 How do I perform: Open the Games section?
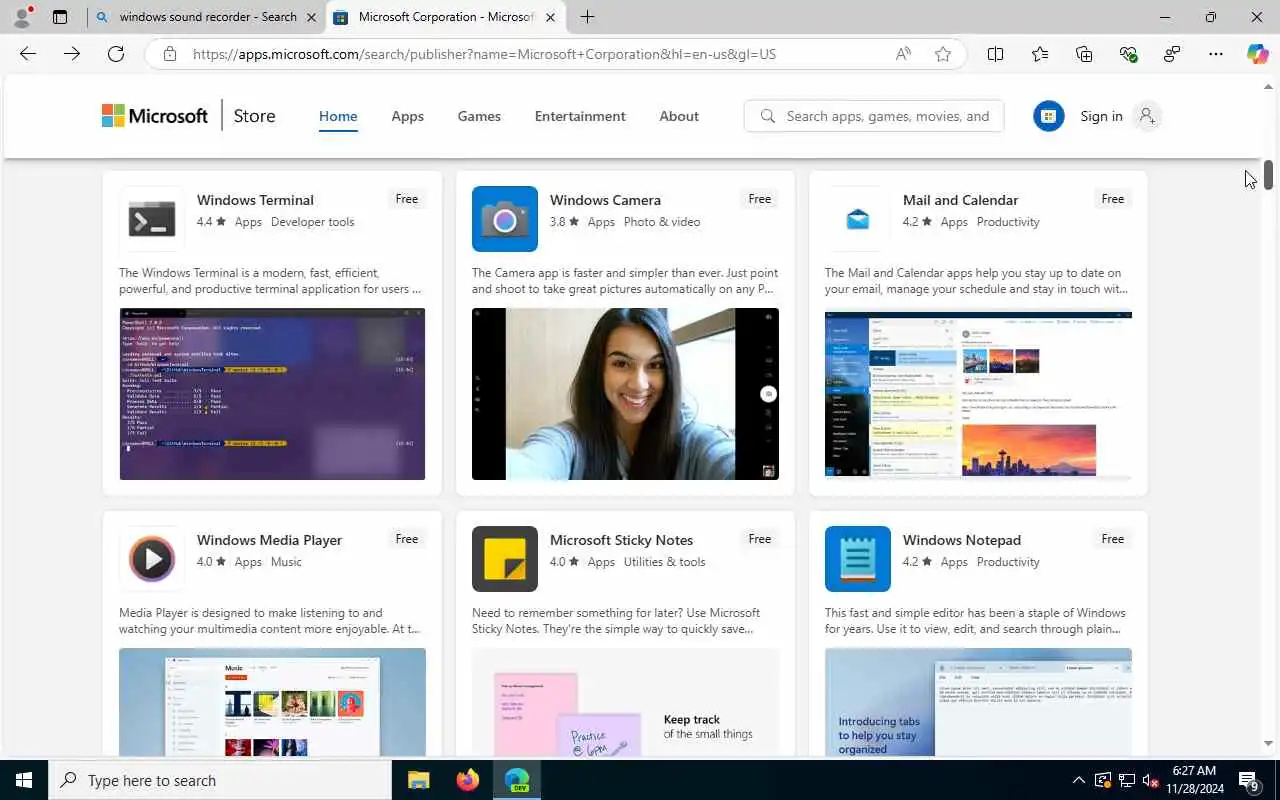click(x=479, y=116)
